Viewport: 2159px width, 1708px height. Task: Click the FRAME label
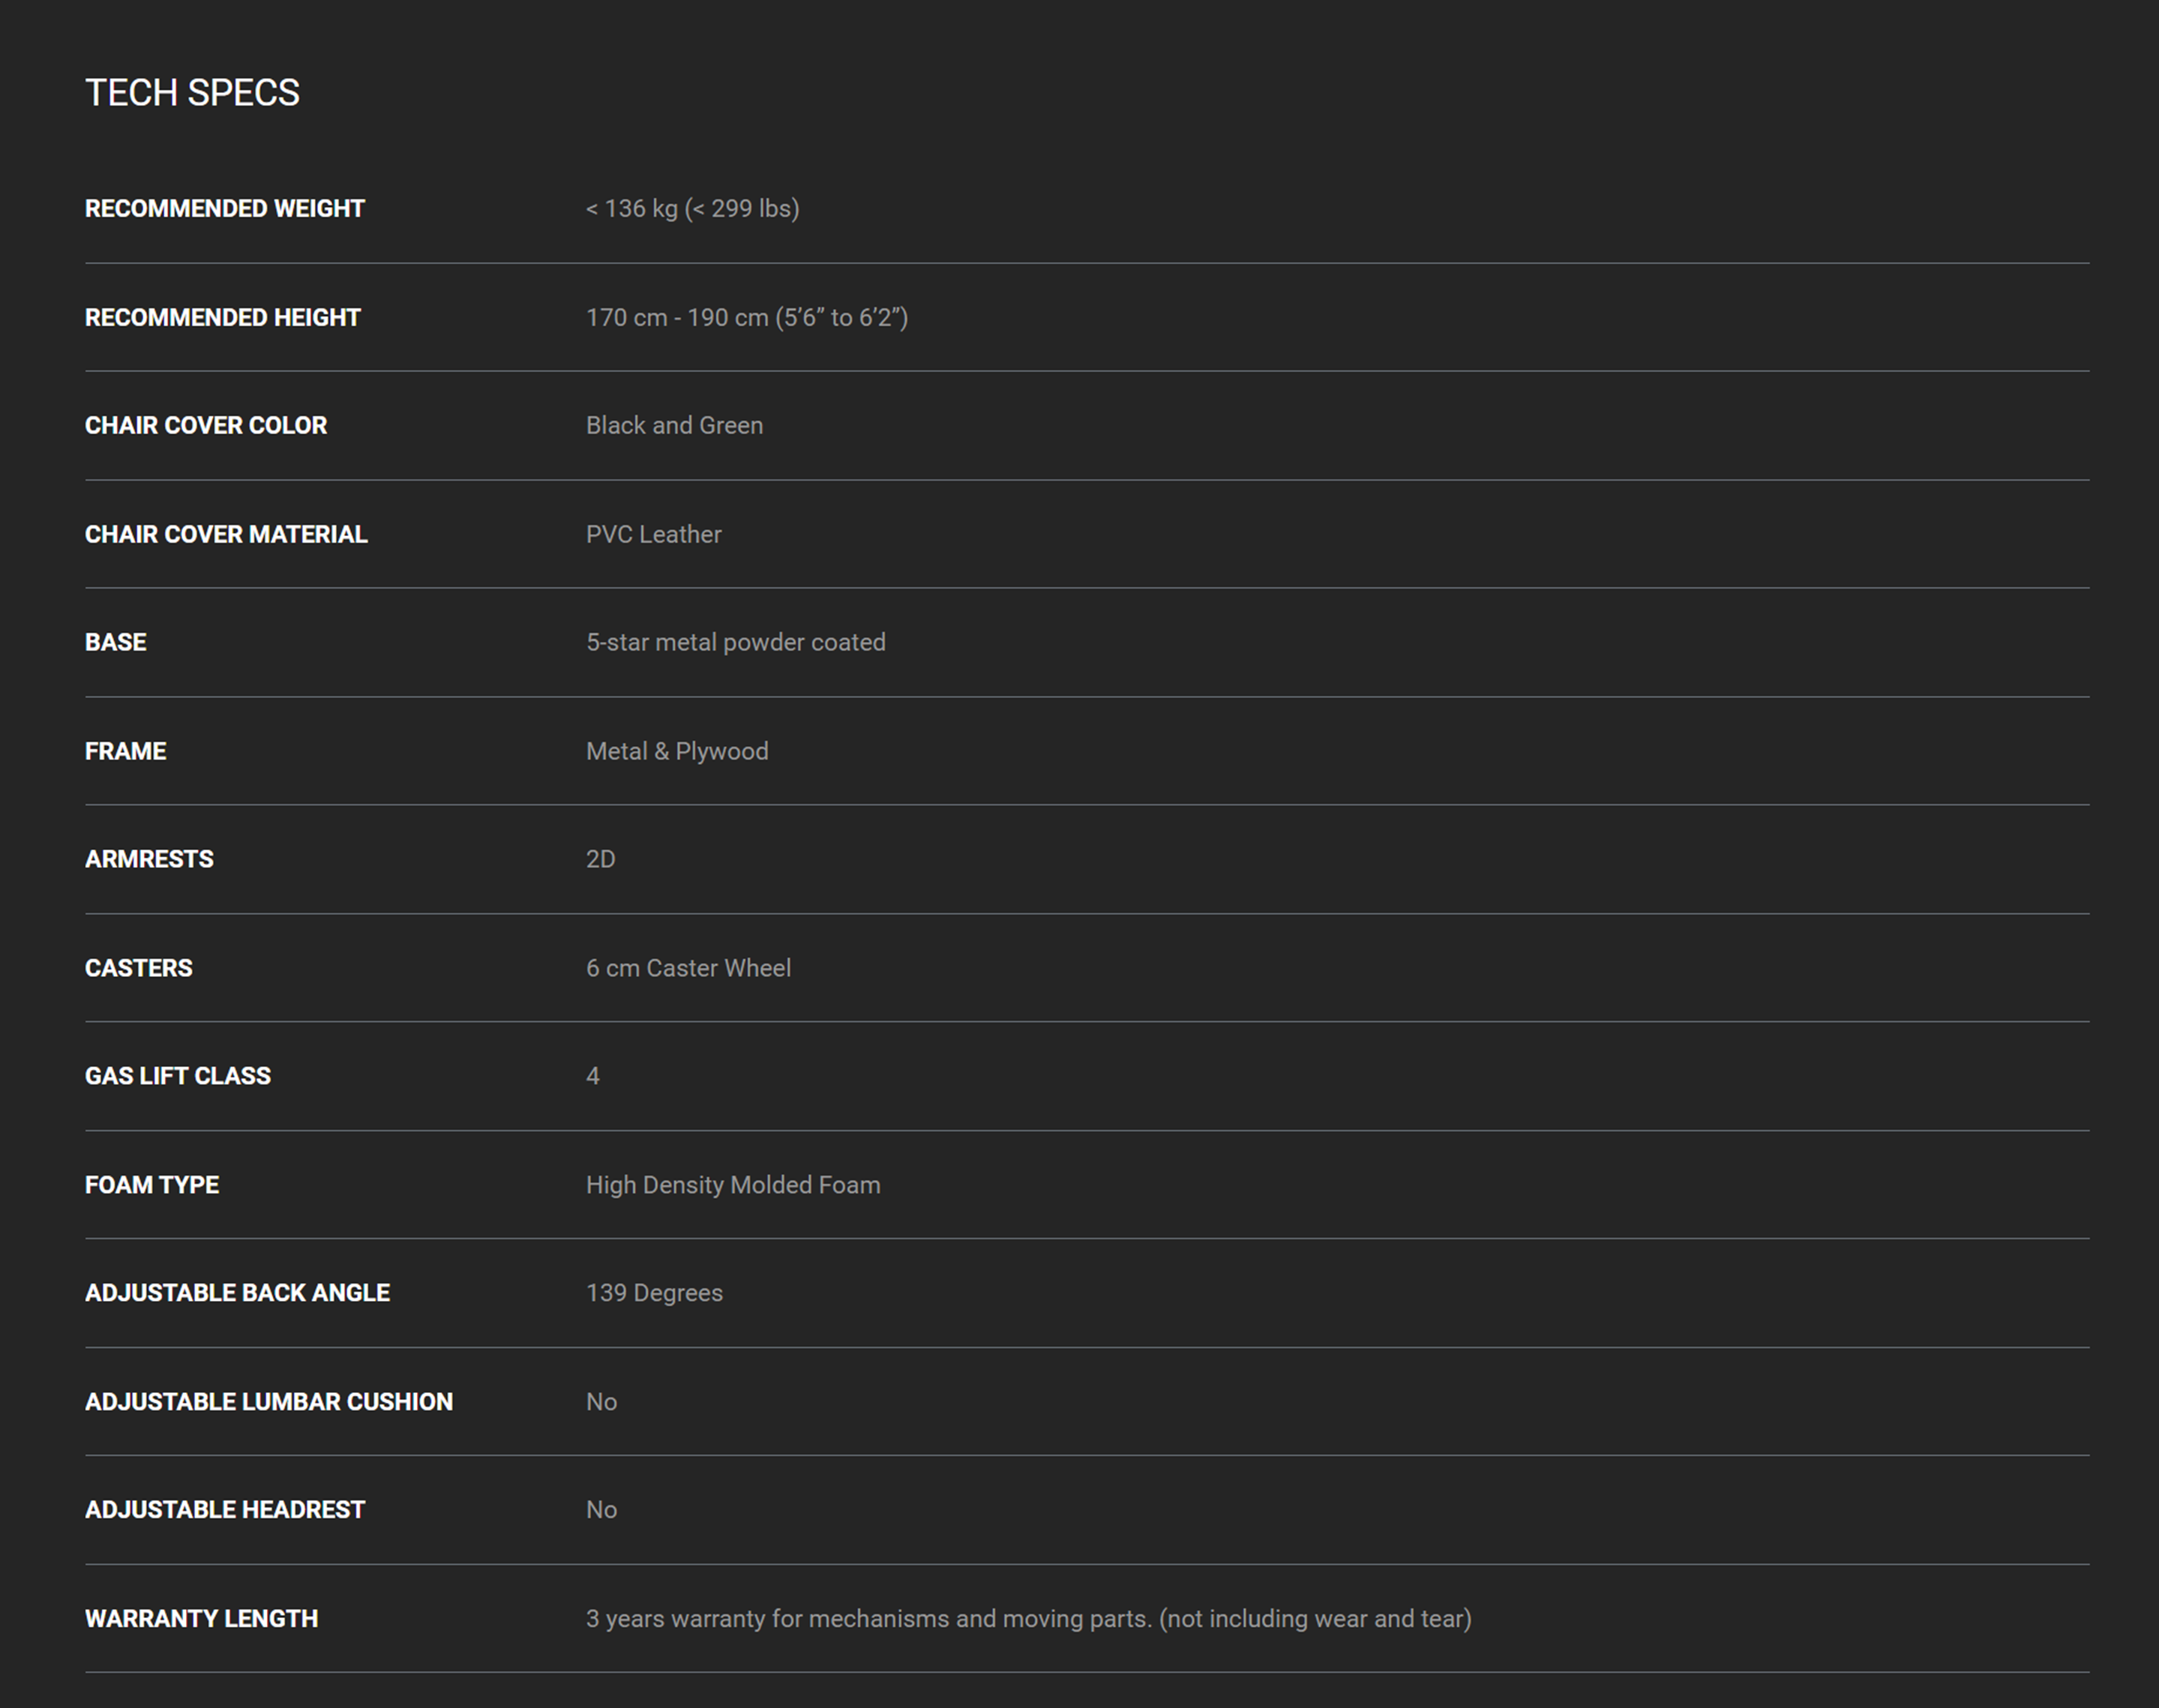click(126, 751)
